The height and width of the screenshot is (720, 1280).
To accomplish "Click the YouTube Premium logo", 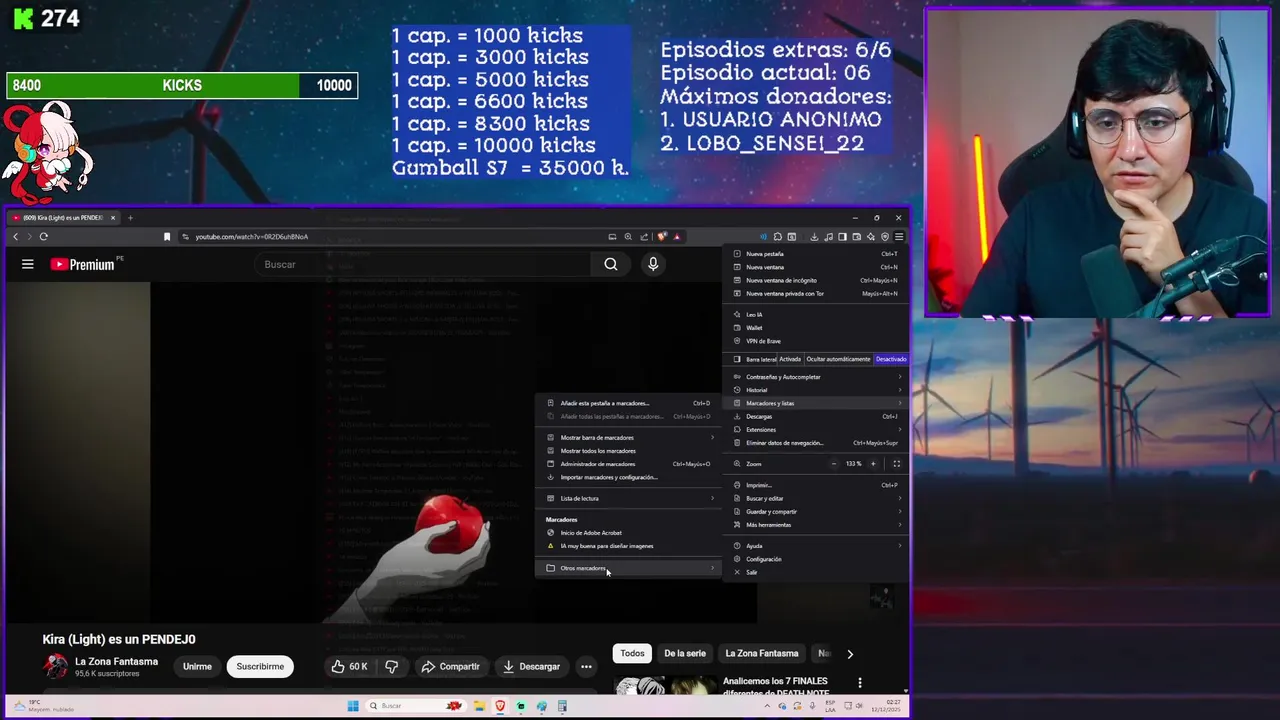I will pos(83,264).
